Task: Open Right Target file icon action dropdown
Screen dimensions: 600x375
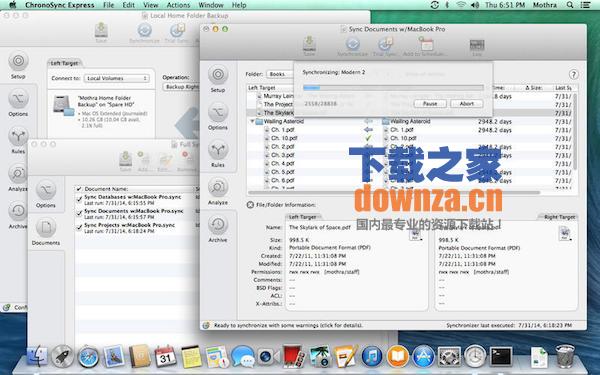Action: click(x=565, y=234)
